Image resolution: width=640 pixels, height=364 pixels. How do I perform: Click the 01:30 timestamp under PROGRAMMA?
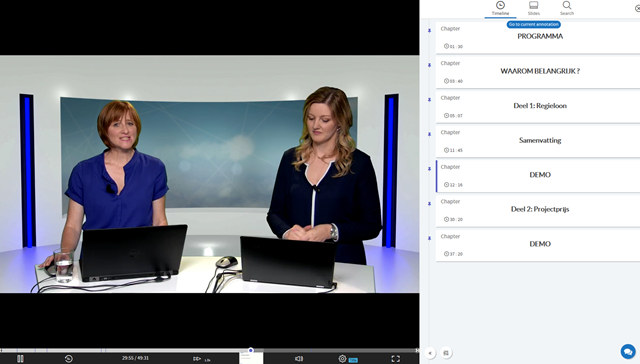453,47
